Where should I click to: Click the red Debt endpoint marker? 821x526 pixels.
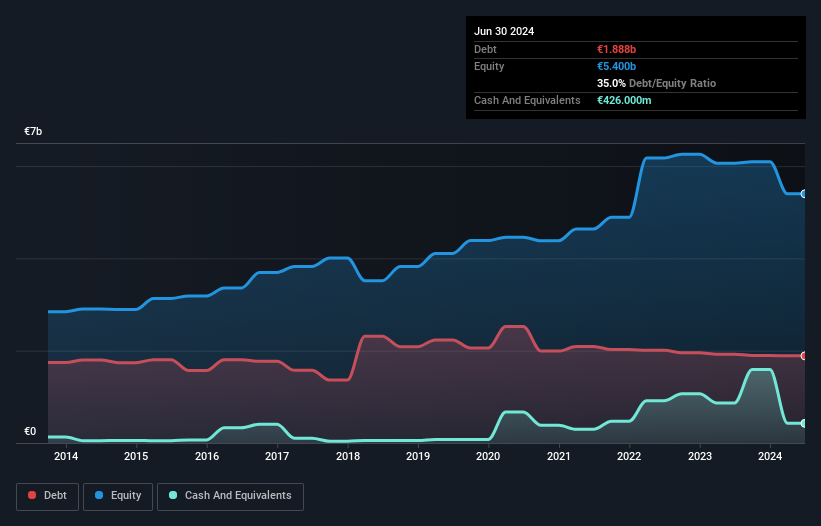point(804,356)
